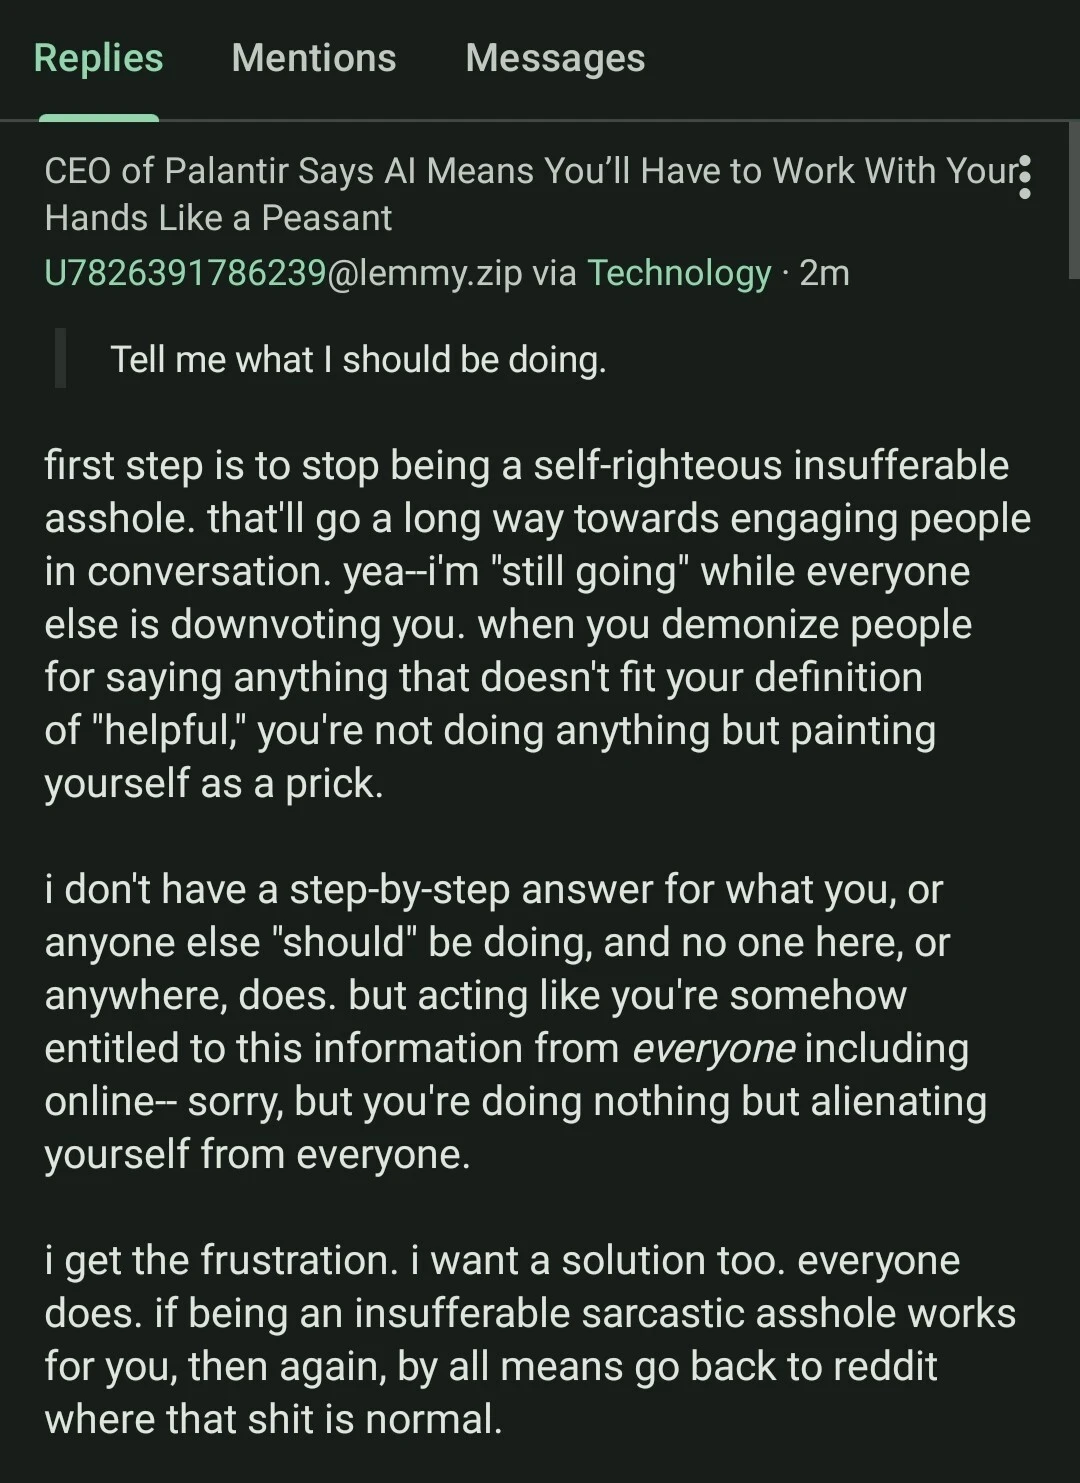1080x1483 pixels.
Task: Select the active Replies tab
Action: coord(96,58)
